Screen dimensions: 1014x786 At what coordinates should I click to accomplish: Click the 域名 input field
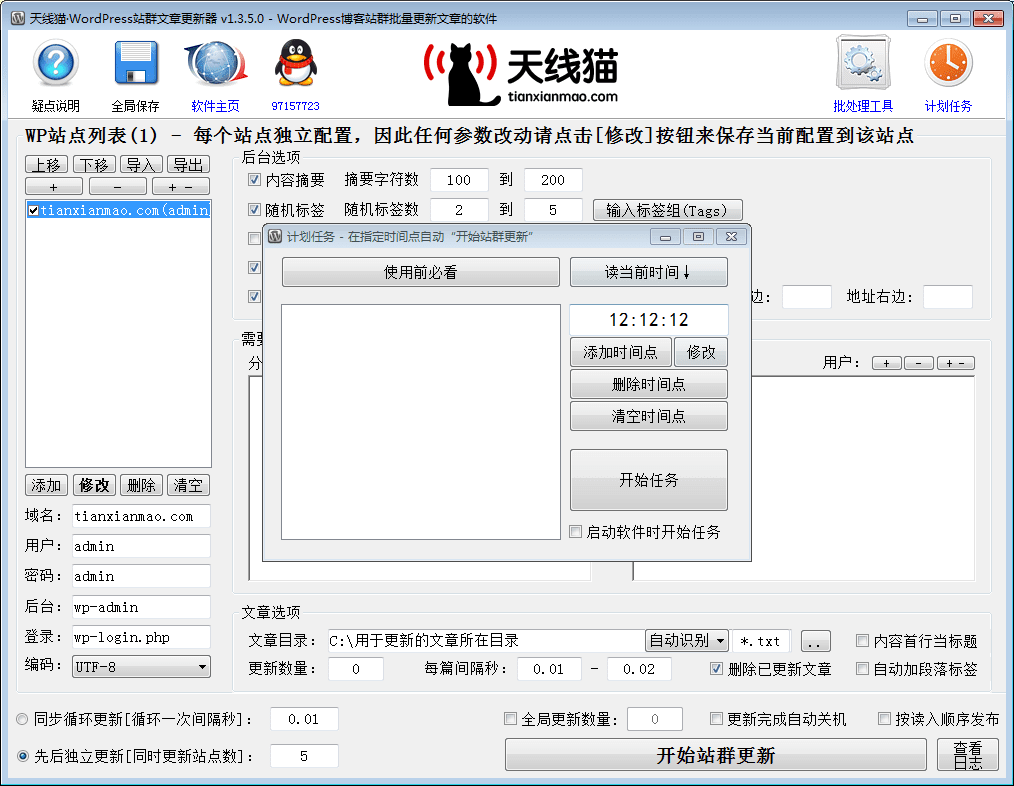[x=141, y=516]
